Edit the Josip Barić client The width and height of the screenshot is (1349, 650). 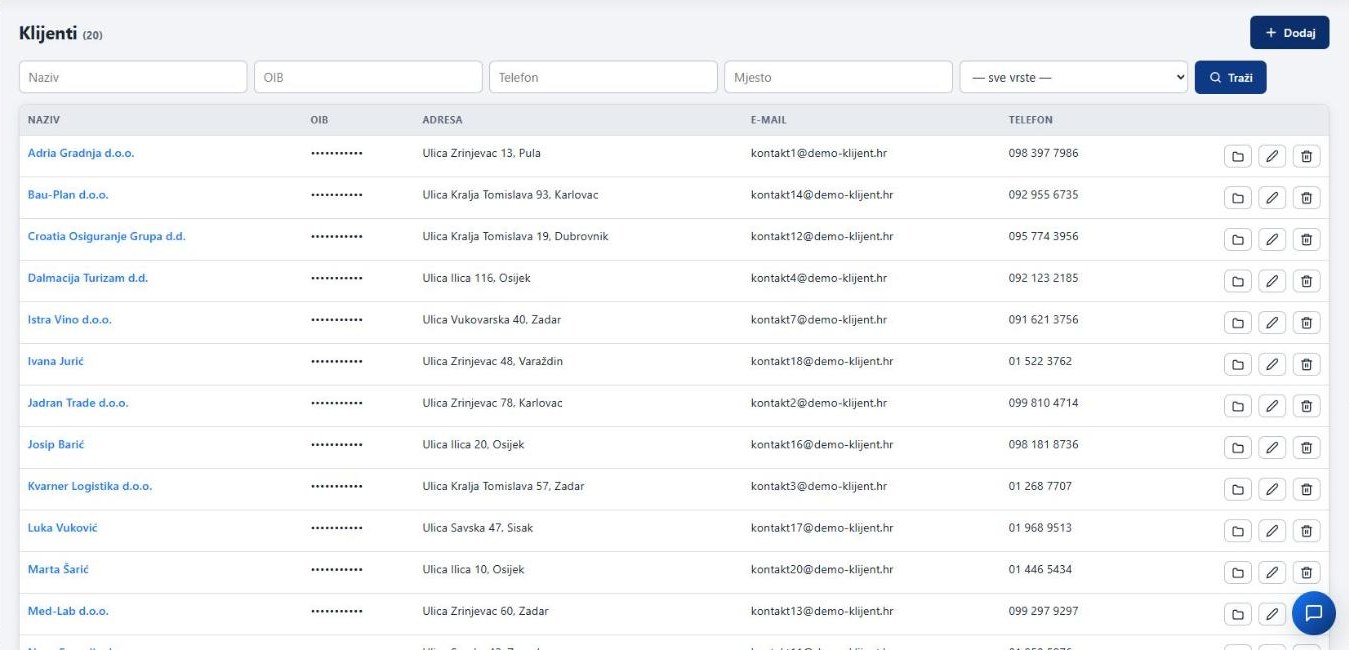point(1272,448)
